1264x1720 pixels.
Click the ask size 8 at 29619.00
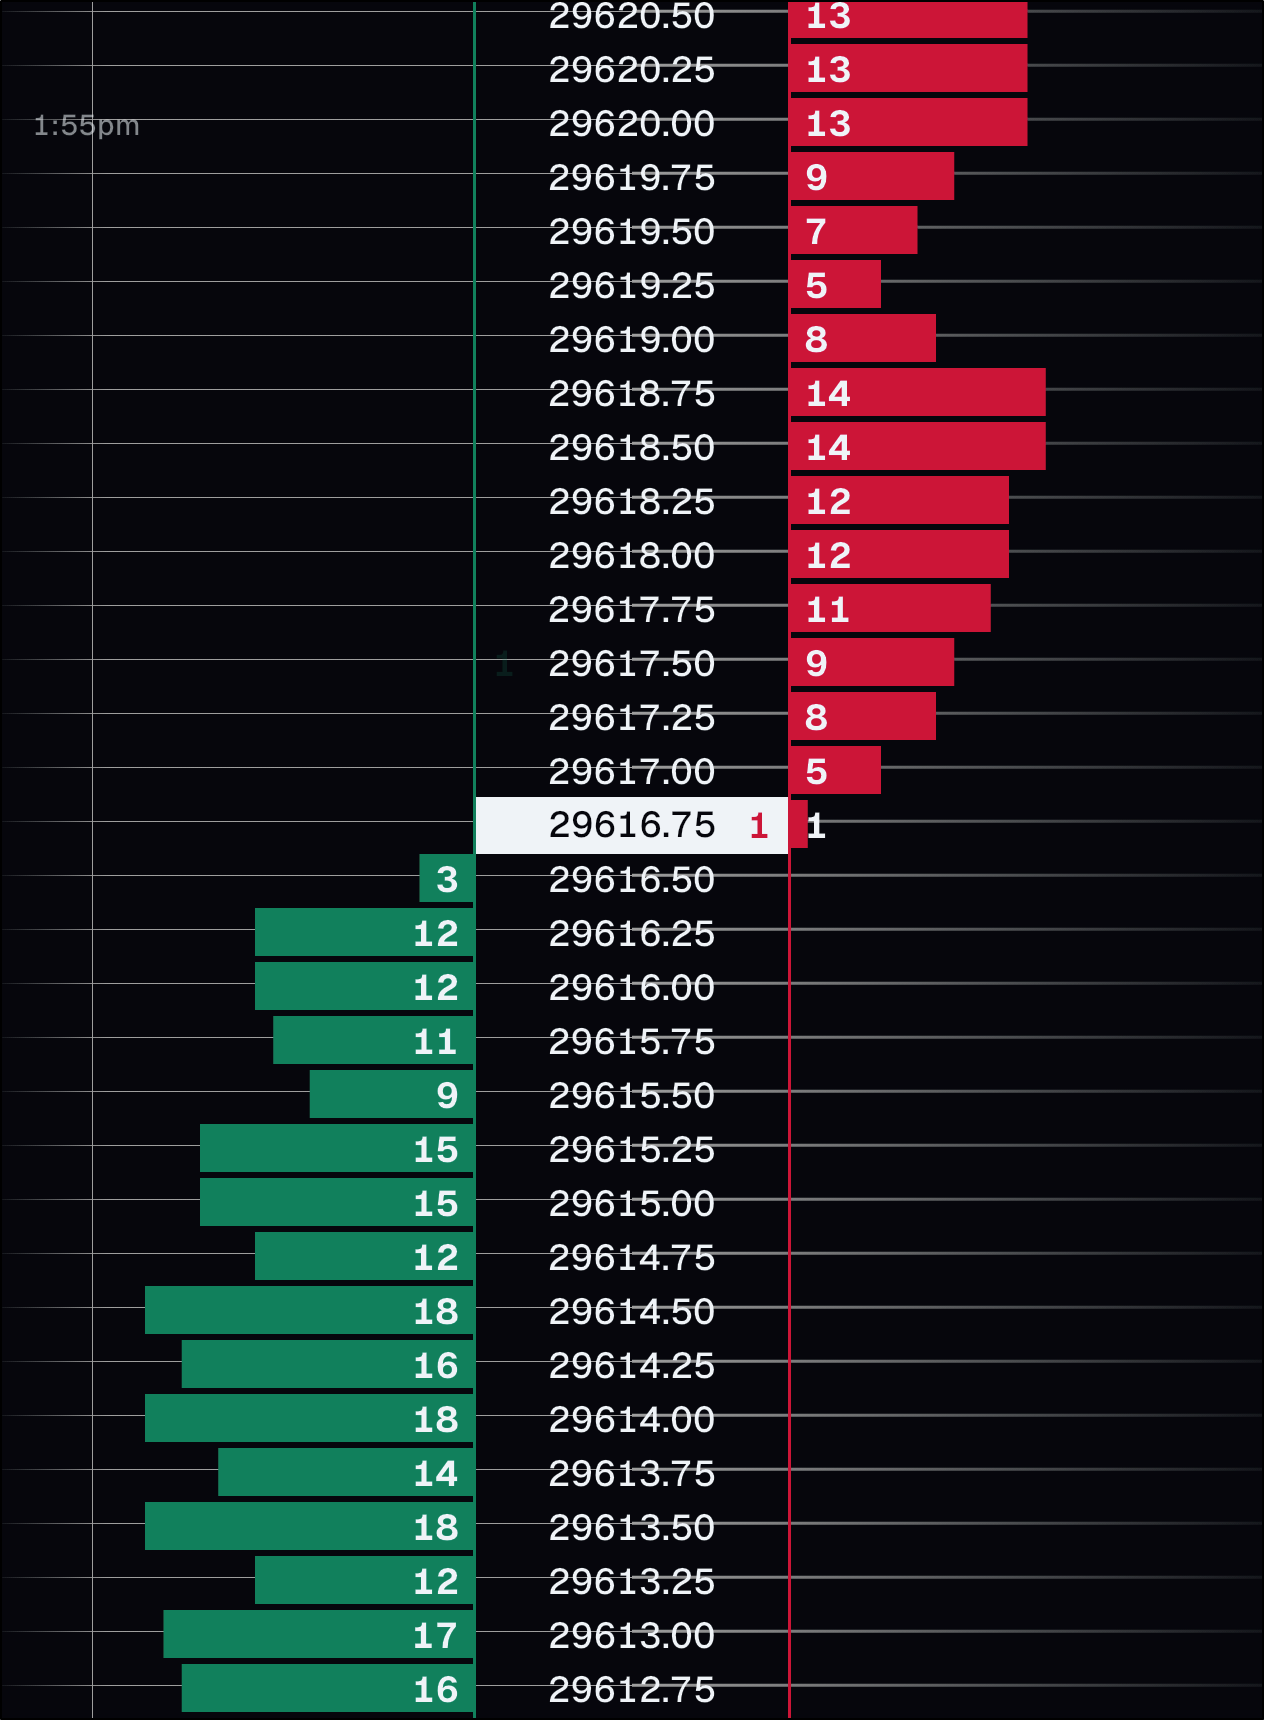pos(816,339)
